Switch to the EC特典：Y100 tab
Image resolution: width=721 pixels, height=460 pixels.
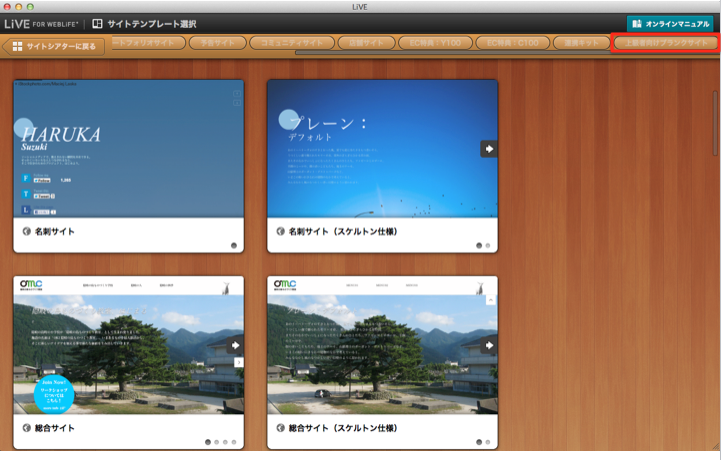(435, 43)
